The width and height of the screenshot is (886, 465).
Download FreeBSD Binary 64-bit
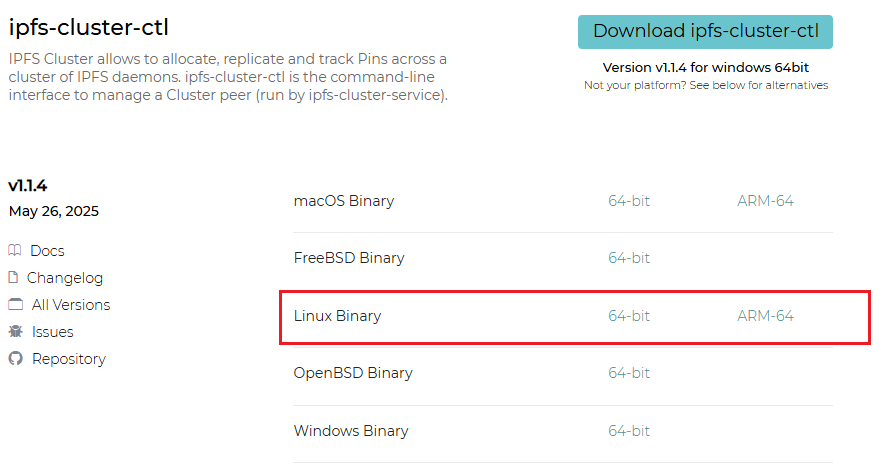629,258
